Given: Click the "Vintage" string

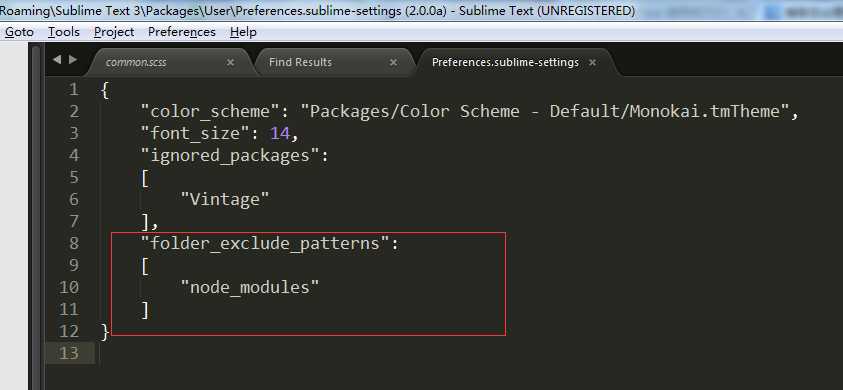Looking at the screenshot, I should point(225,200).
